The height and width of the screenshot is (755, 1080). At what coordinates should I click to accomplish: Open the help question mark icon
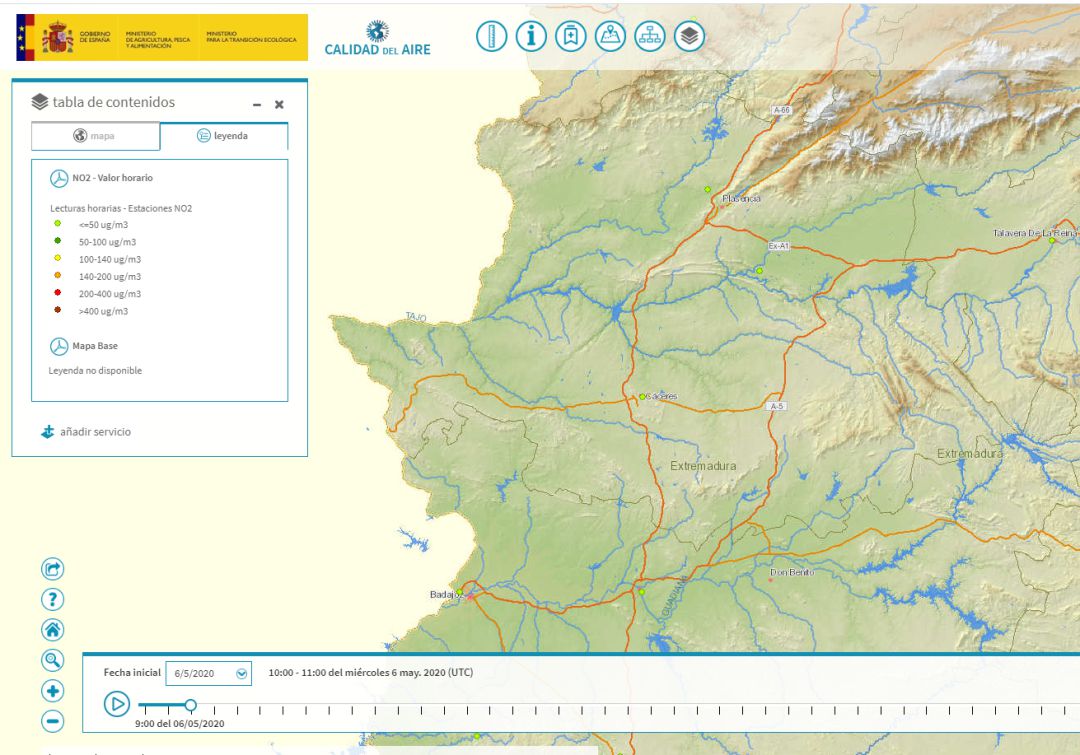coord(52,599)
